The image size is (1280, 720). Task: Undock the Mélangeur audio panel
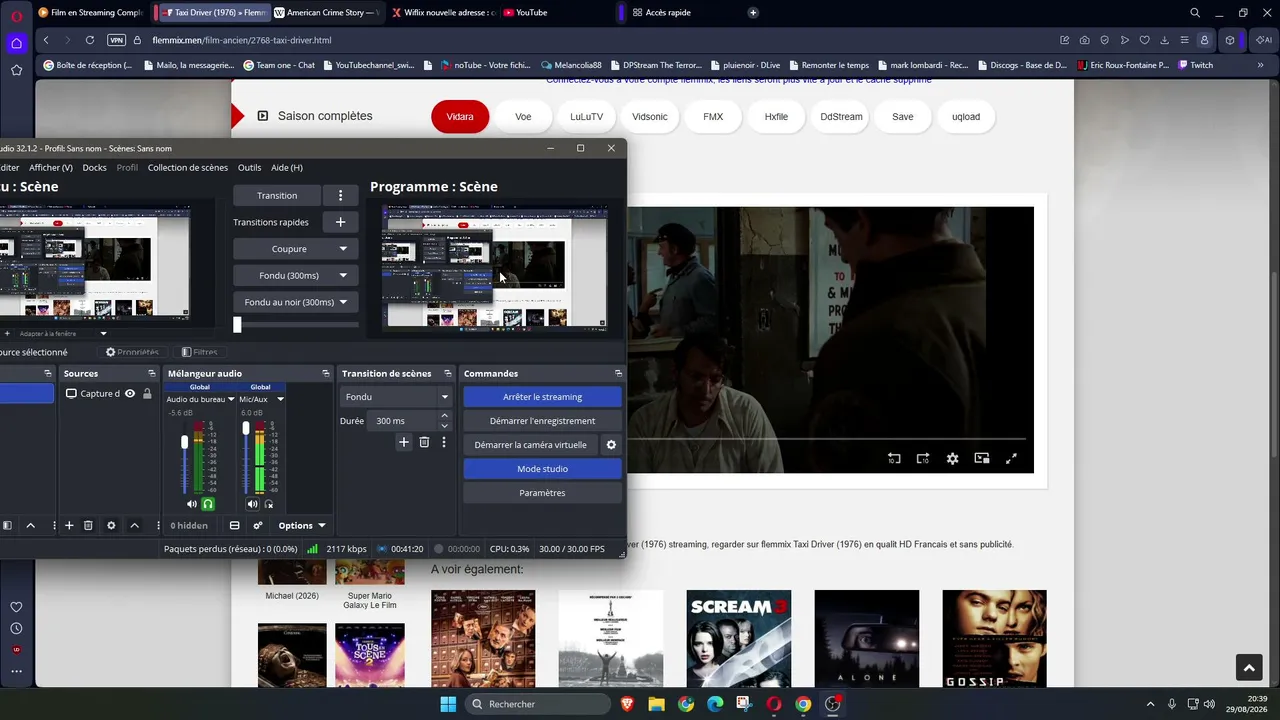tap(325, 373)
